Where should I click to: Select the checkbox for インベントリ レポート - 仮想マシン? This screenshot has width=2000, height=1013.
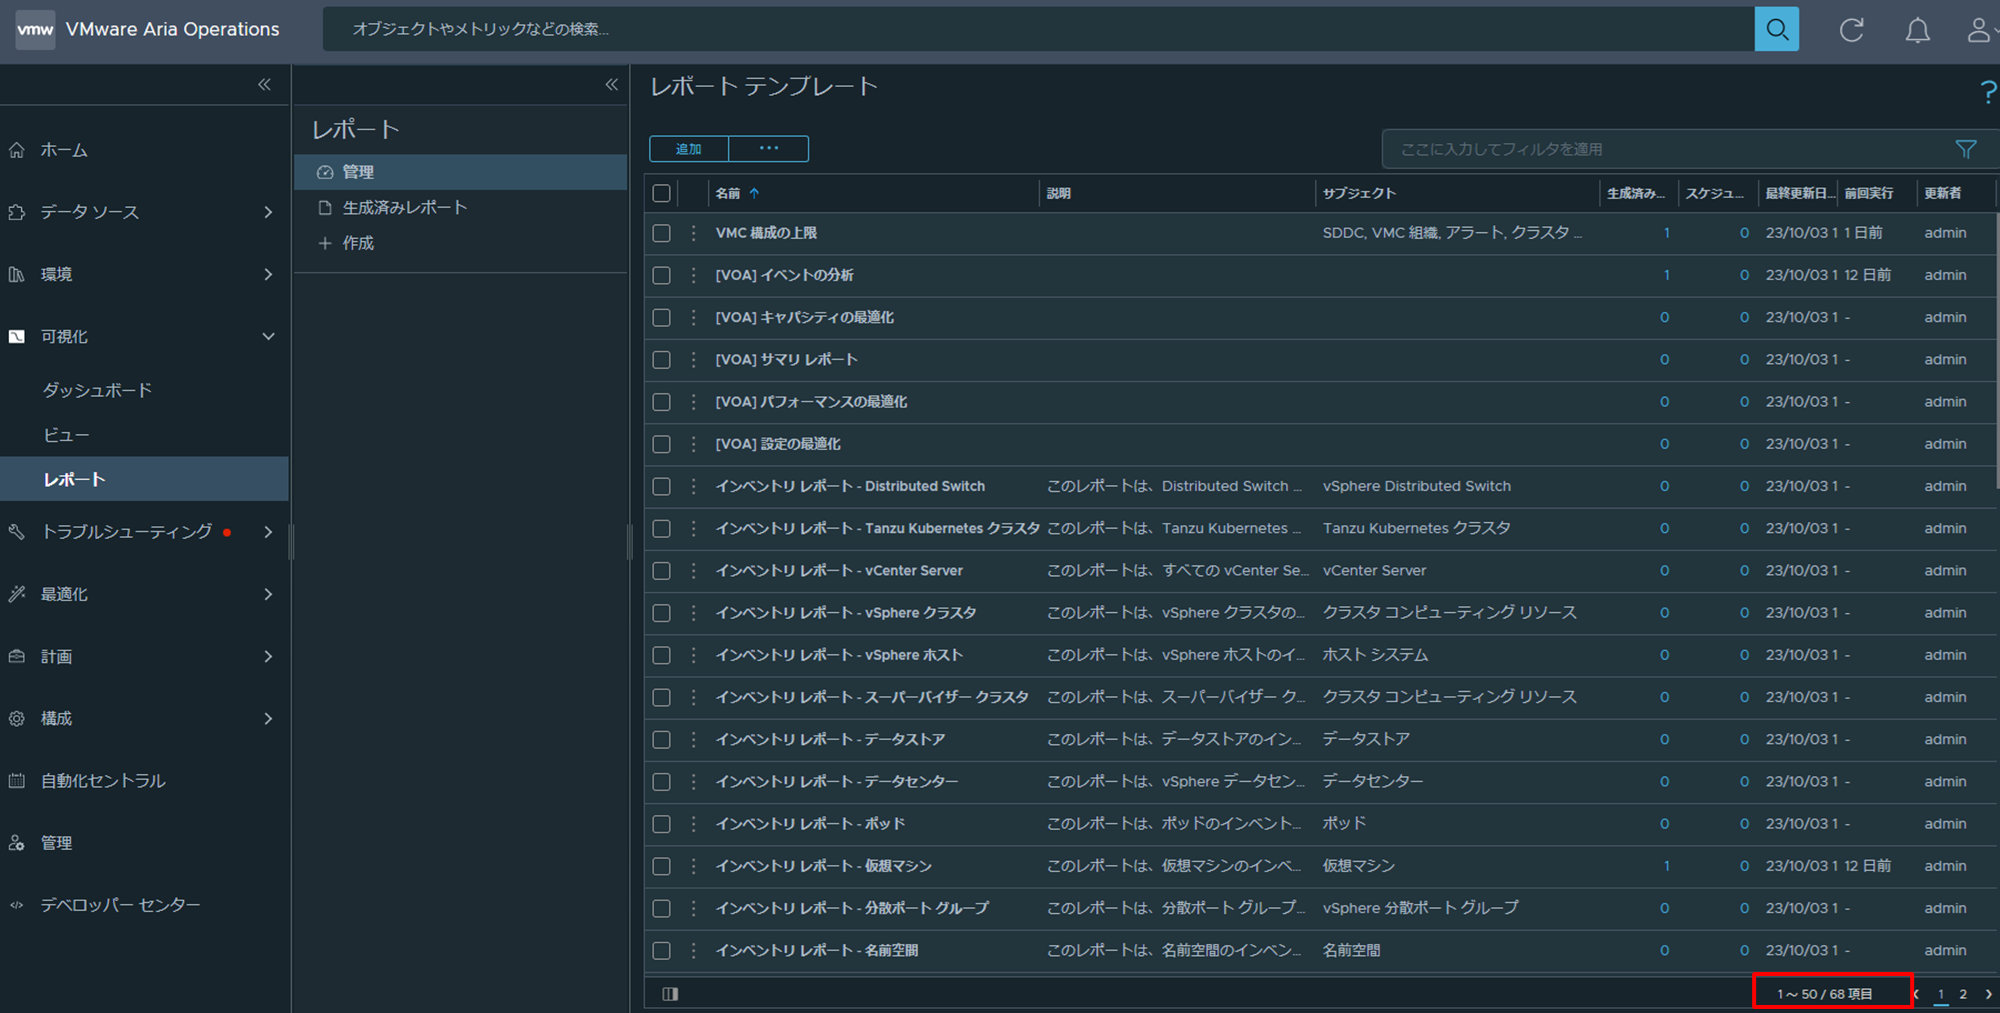[661, 866]
